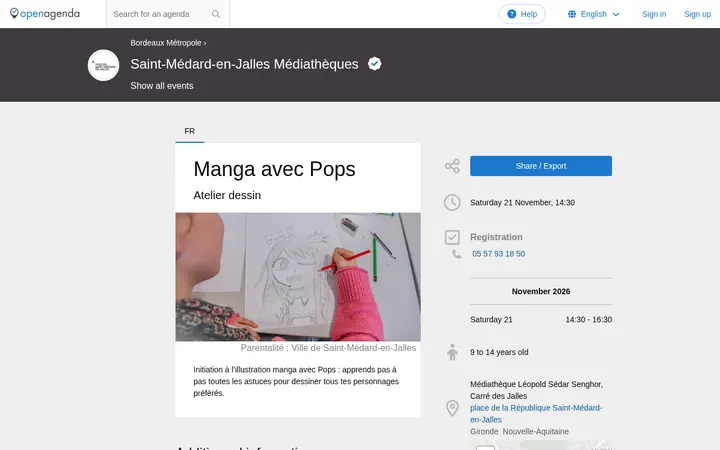Click the manga drawing event image
720x450 pixels.
298,277
